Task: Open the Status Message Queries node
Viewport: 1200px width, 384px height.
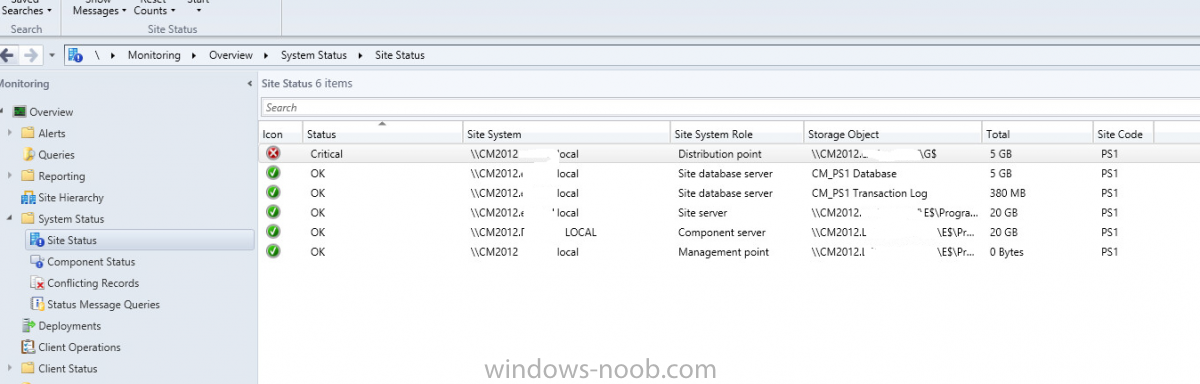Action: click(103, 305)
